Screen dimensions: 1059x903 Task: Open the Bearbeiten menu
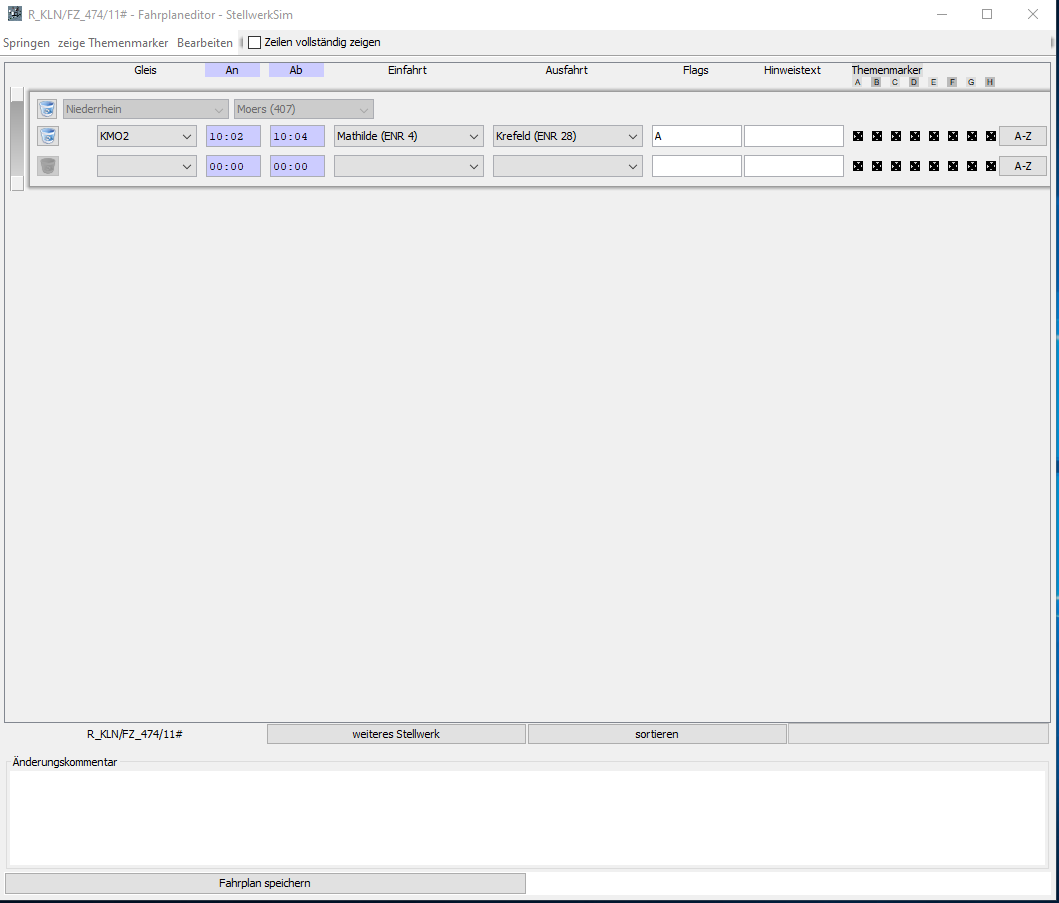tap(204, 43)
